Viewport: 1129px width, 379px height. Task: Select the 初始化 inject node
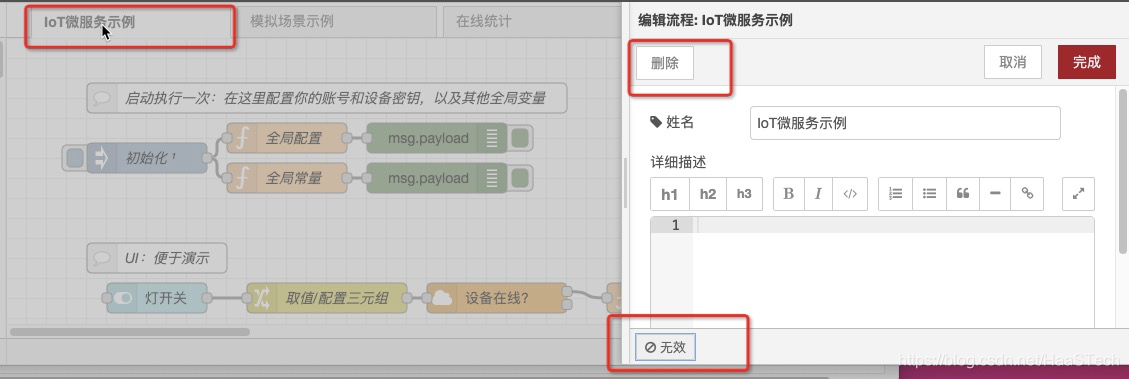[x=146, y=158]
